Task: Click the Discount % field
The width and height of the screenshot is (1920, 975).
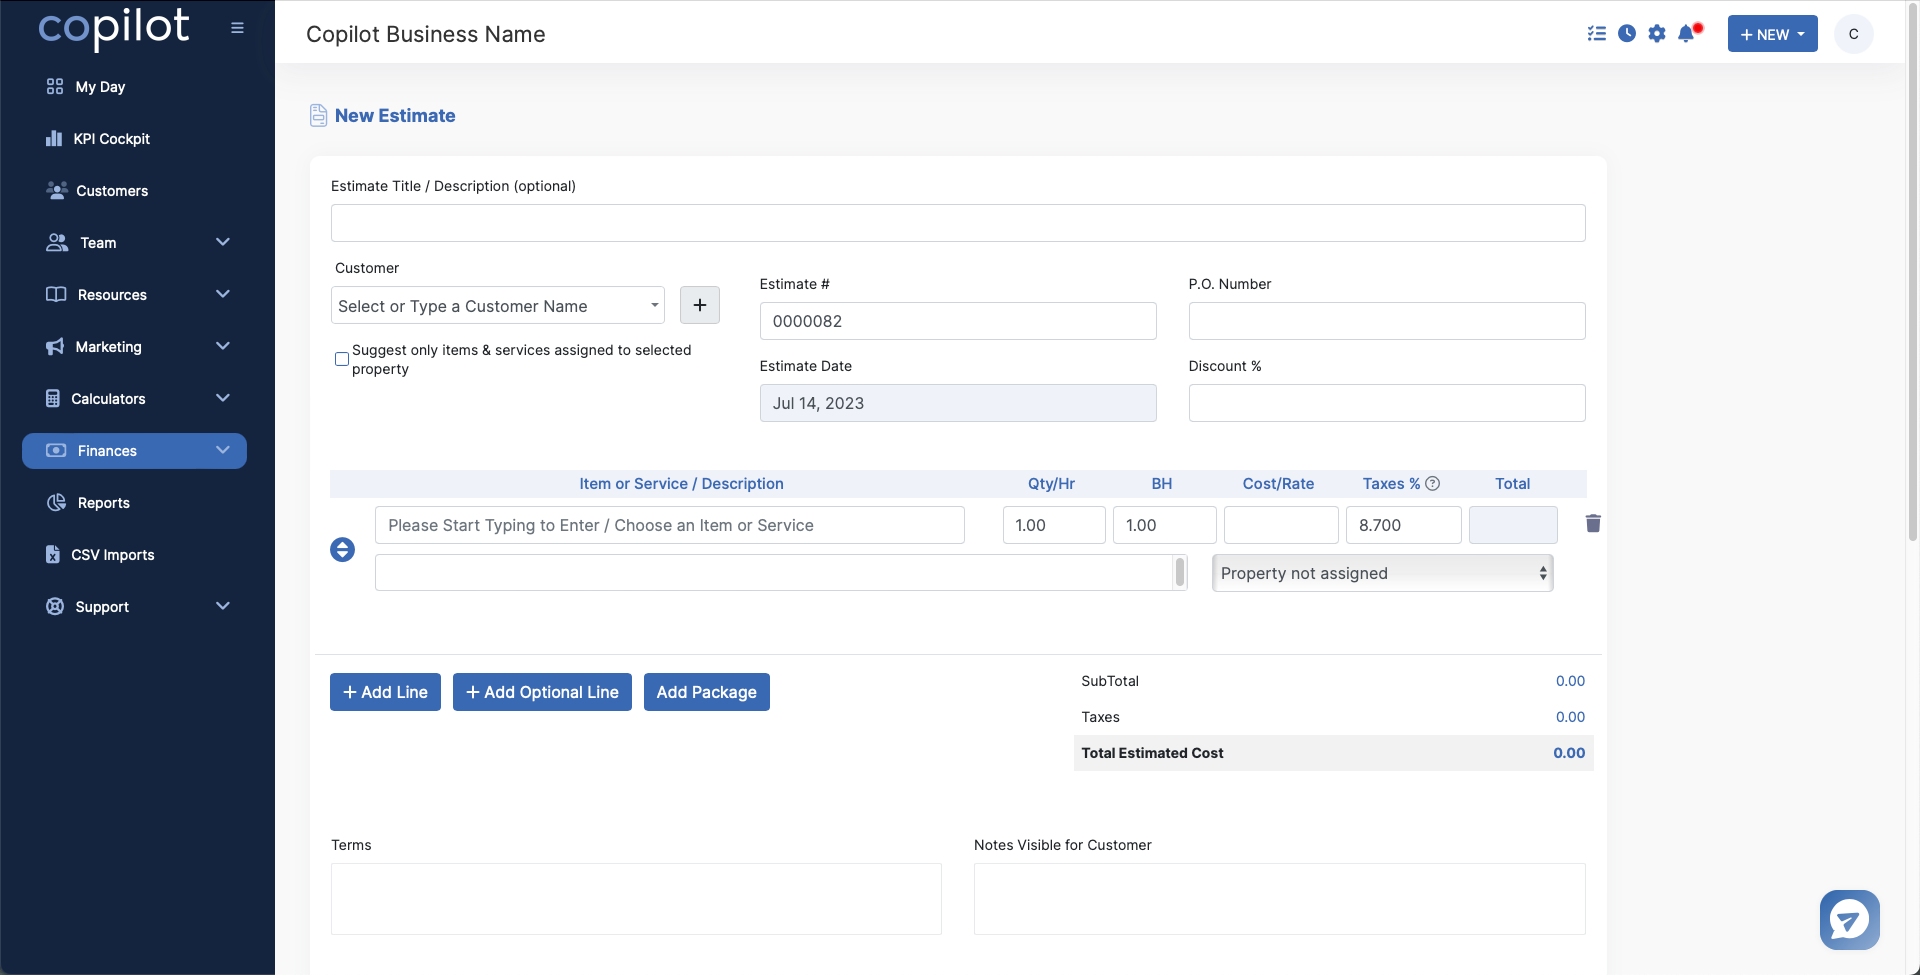Action: [x=1387, y=403]
